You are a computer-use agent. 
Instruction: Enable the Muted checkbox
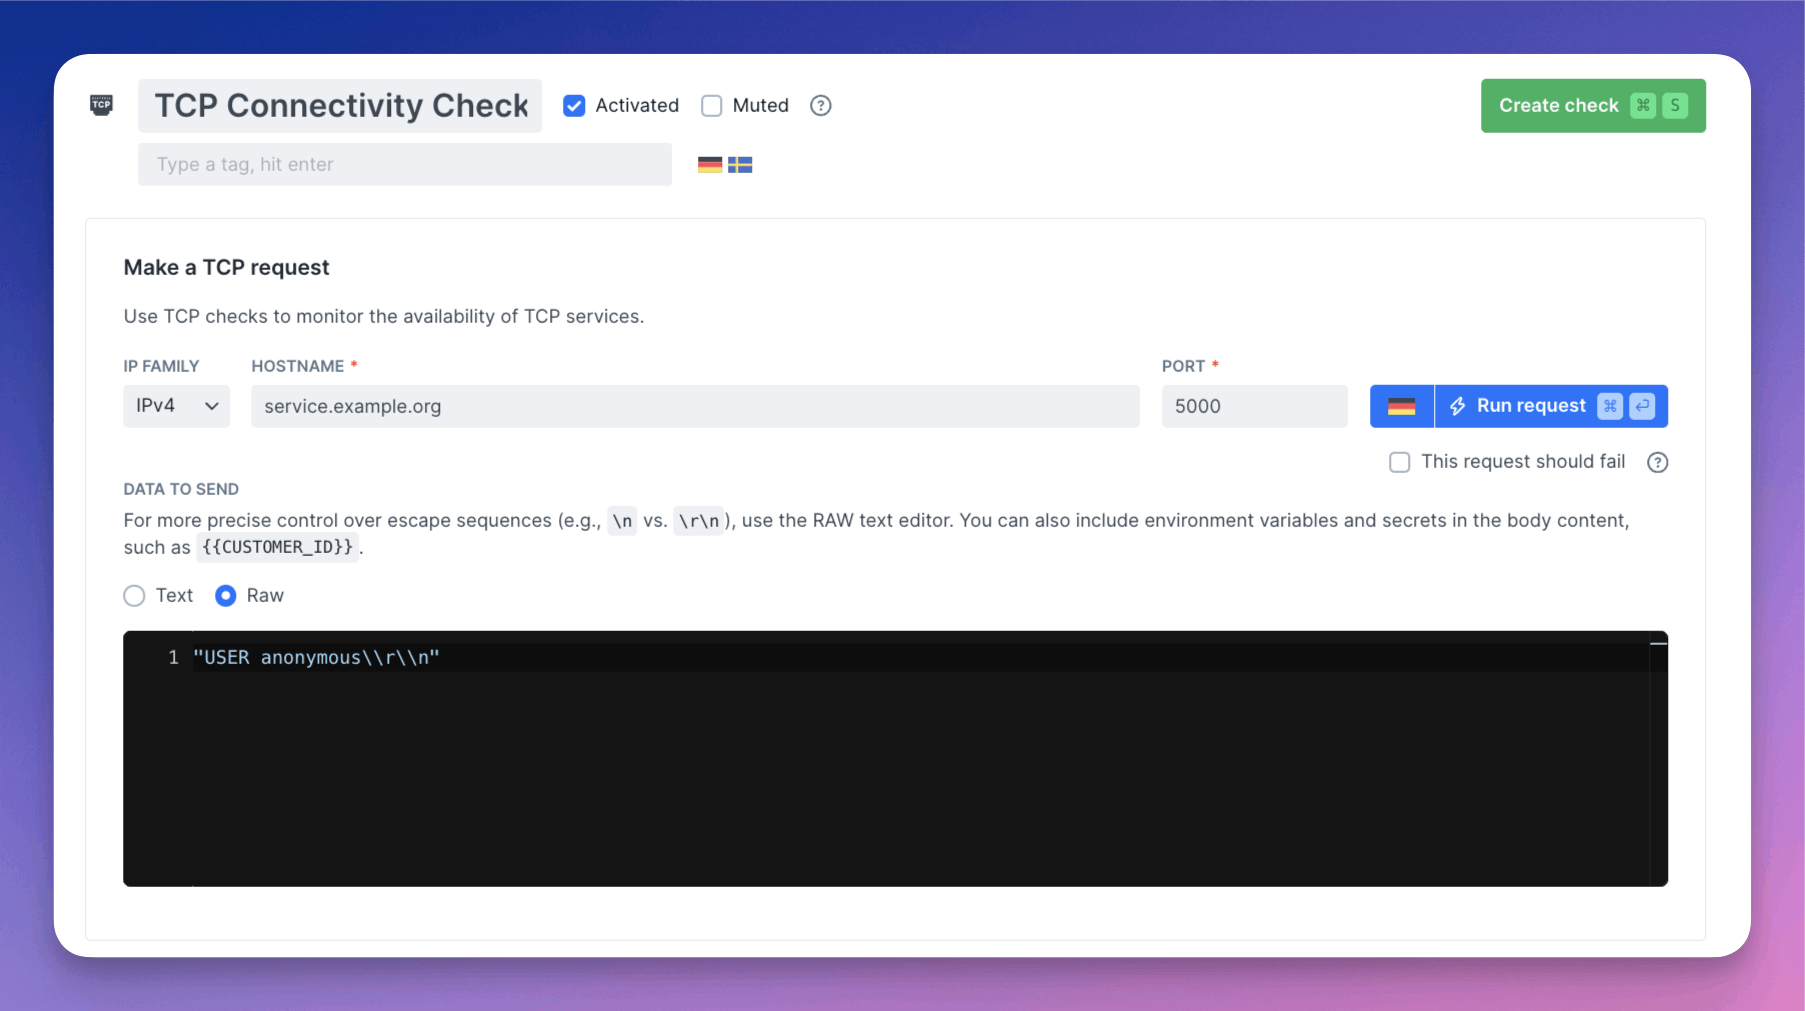712,105
